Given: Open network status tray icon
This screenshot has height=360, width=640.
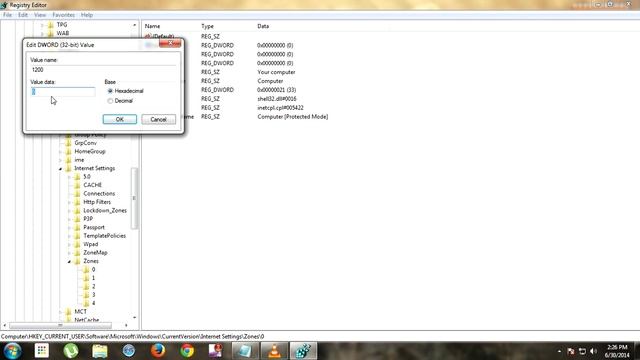Looking at the screenshot, I should coord(582,351).
